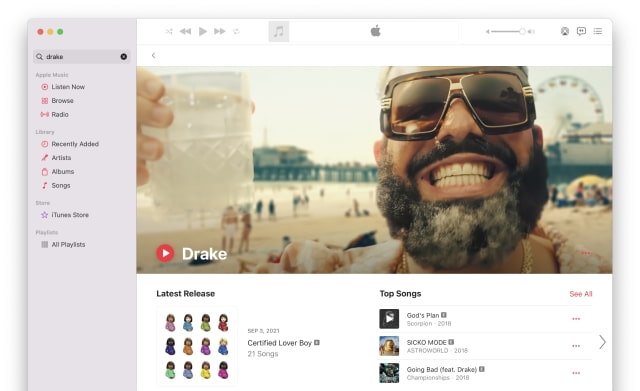Open the account profile icon
The width and height of the screenshot is (640, 391).
(x=565, y=31)
